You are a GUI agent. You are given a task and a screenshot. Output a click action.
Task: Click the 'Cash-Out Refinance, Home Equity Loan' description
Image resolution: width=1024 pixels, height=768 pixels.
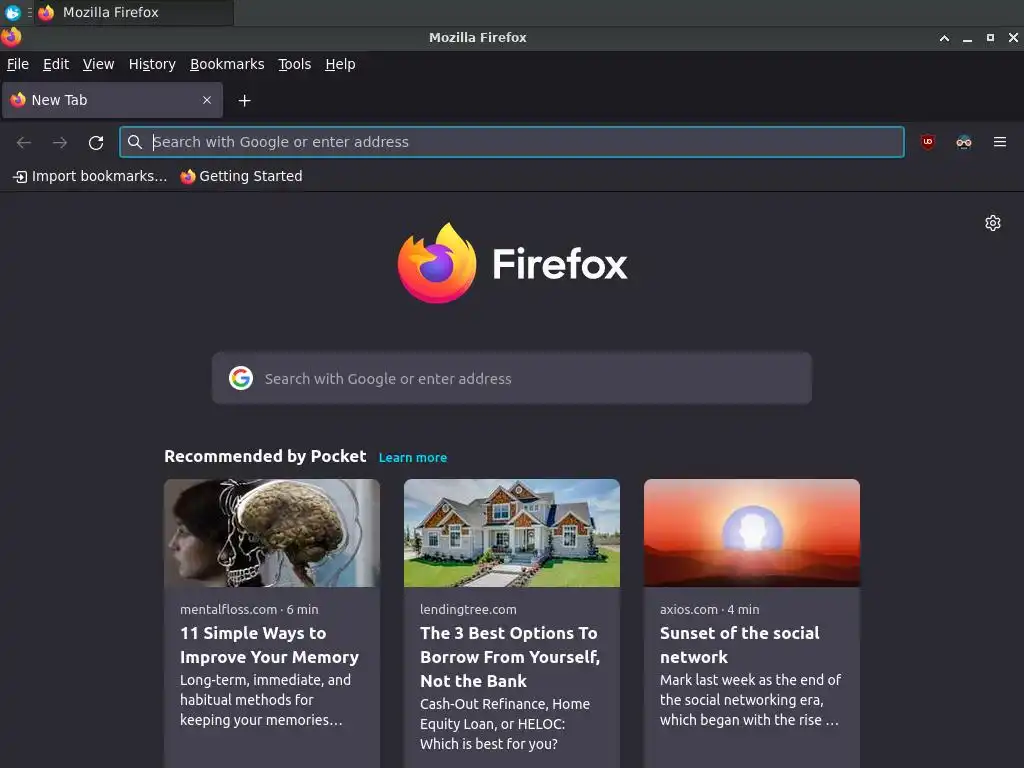coord(505,724)
